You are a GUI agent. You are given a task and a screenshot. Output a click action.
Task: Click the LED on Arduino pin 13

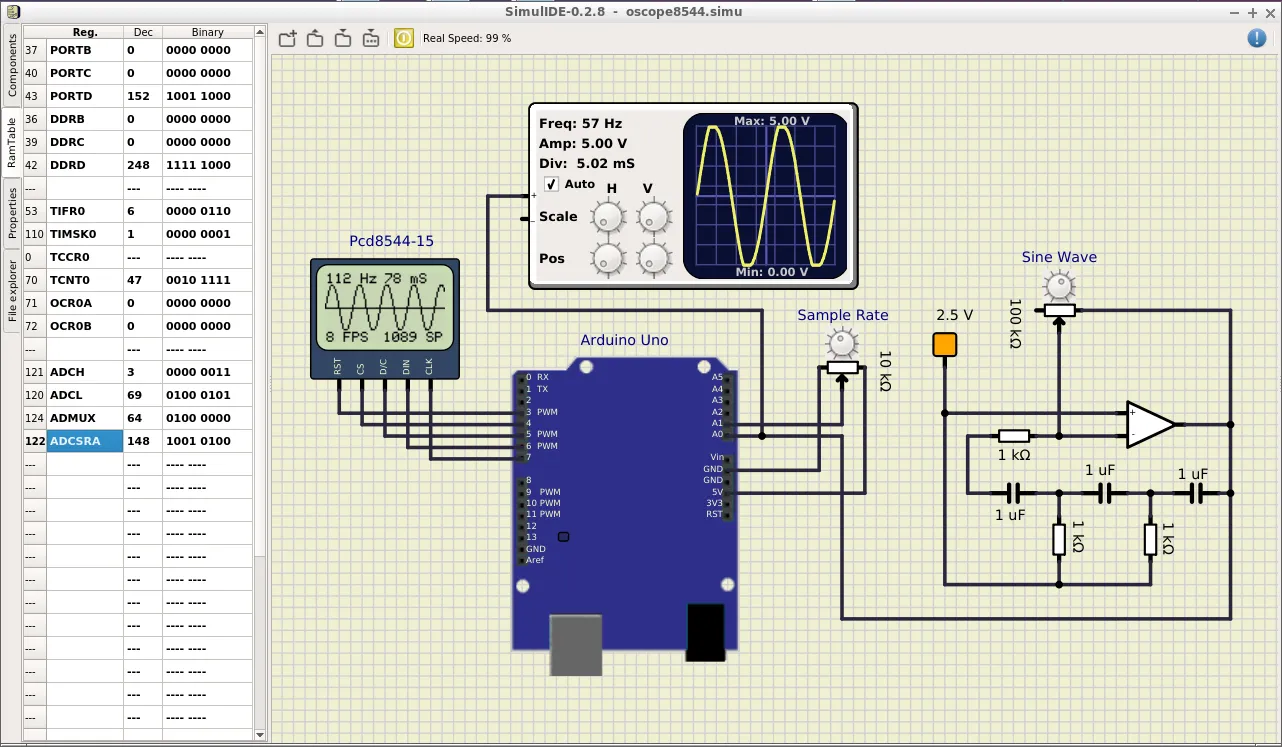pos(563,537)
